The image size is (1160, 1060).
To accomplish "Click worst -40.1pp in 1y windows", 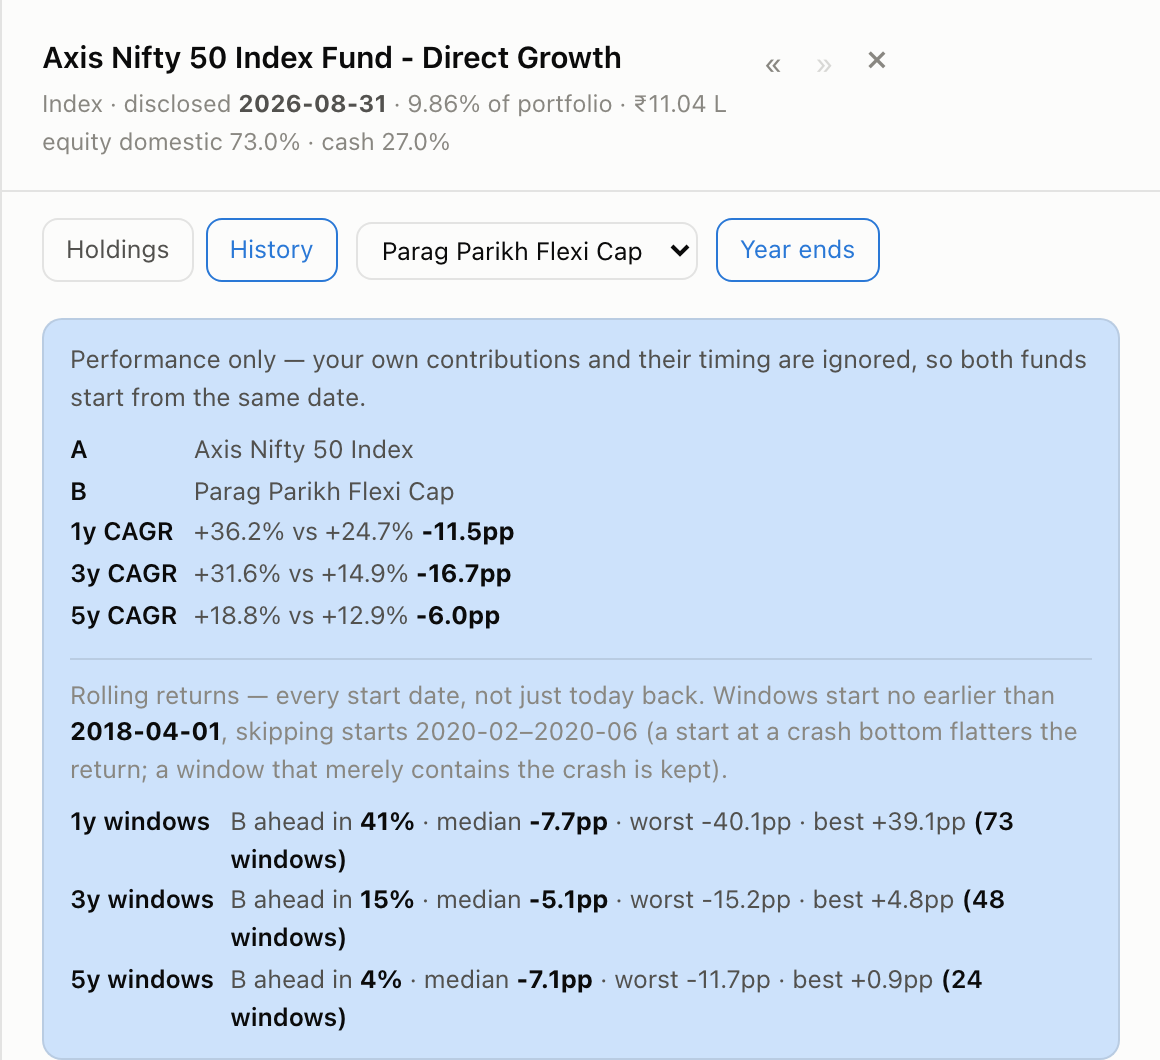I will click(x=710, y=822).
